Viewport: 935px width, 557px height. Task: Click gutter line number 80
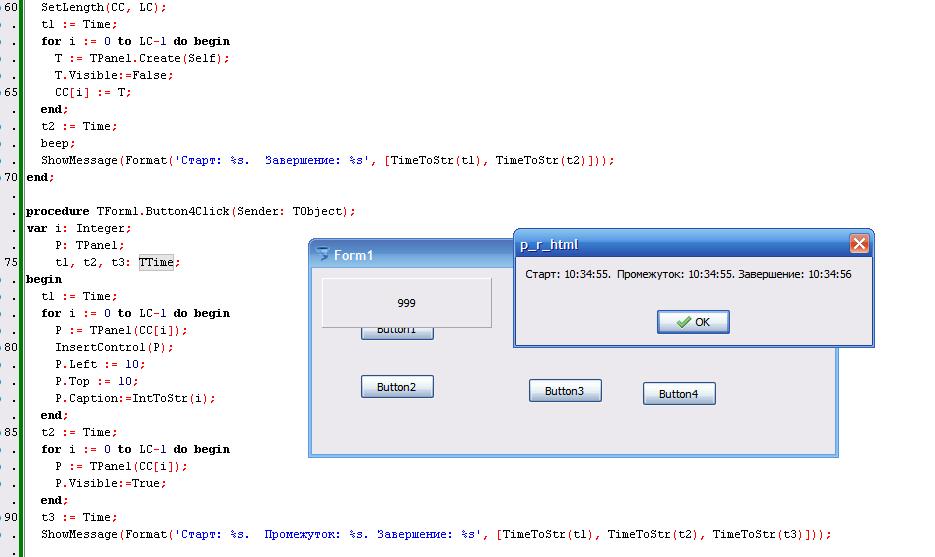(10, 347)
